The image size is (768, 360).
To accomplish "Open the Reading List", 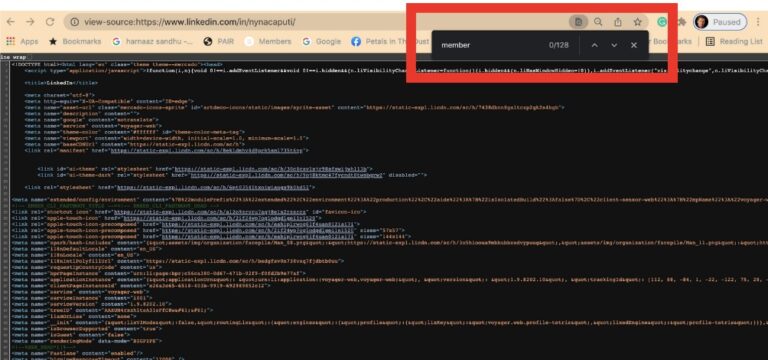I will click(x=733, y=42).
